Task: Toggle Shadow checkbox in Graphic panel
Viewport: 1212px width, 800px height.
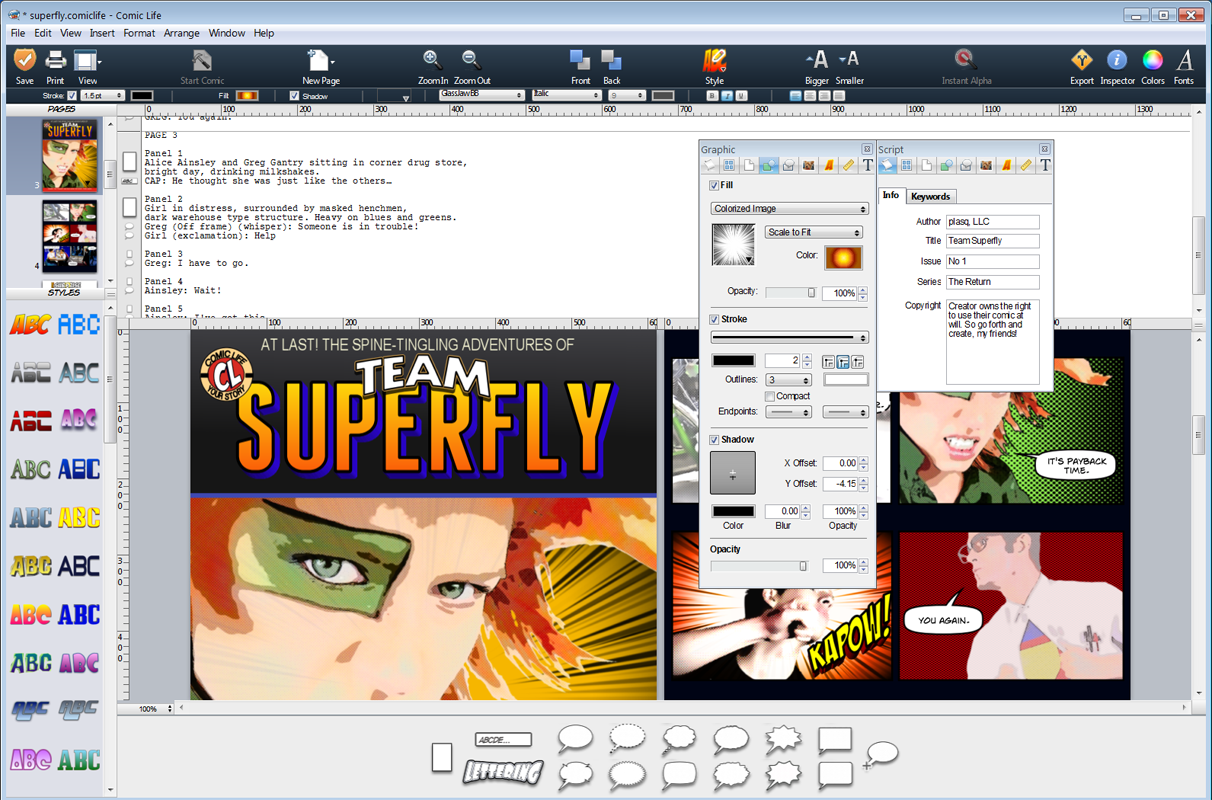Action: 714,440
